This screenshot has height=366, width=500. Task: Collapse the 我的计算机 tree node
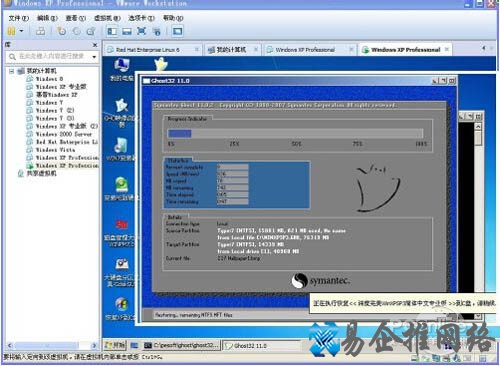[12, 71]
